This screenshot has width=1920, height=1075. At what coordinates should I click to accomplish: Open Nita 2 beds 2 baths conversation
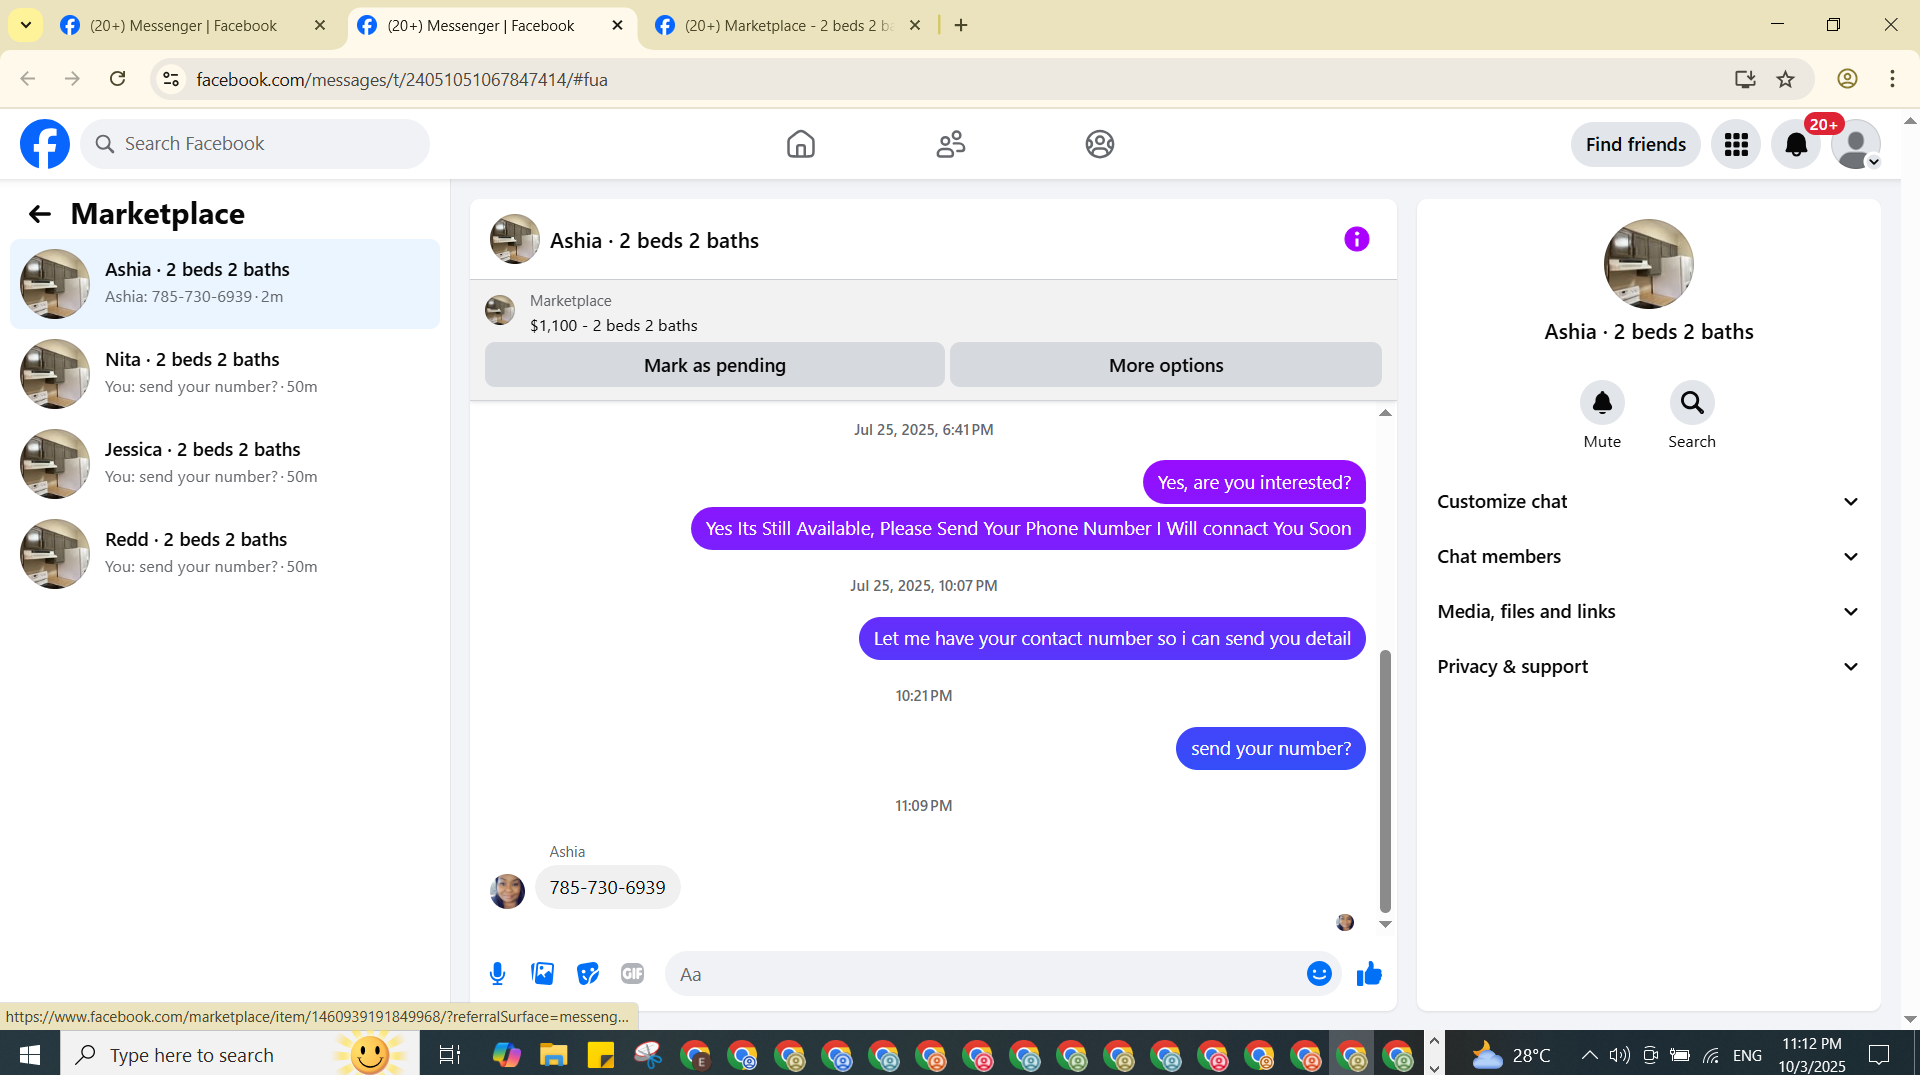click(x=225, y=374)
